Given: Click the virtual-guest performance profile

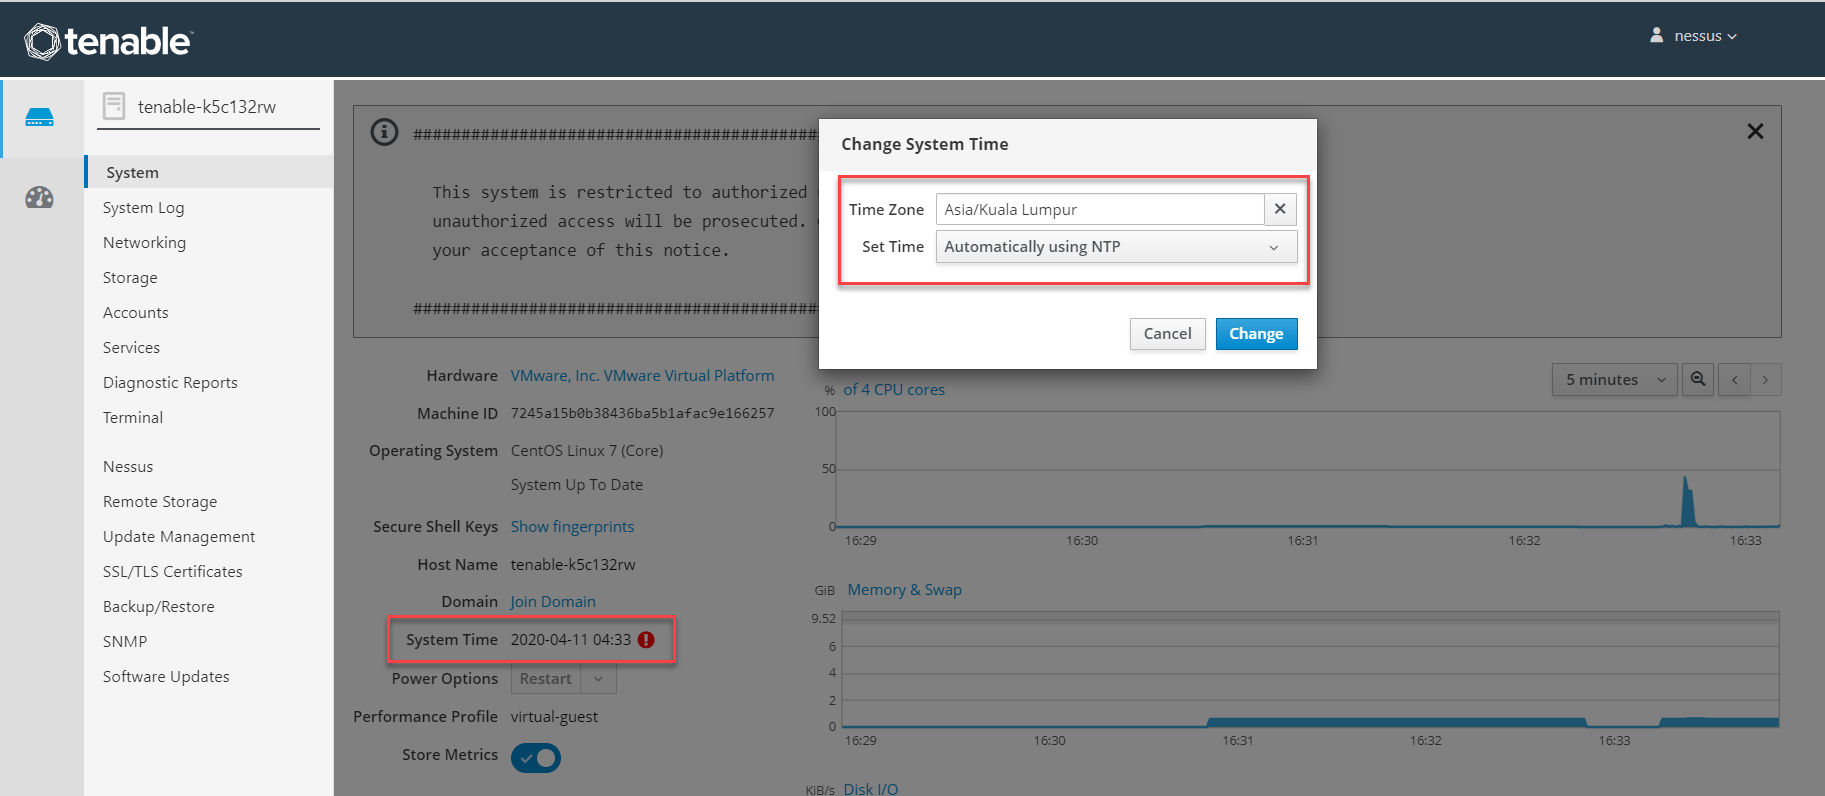Looking at the screenshot, I should [x=554, y=716].
